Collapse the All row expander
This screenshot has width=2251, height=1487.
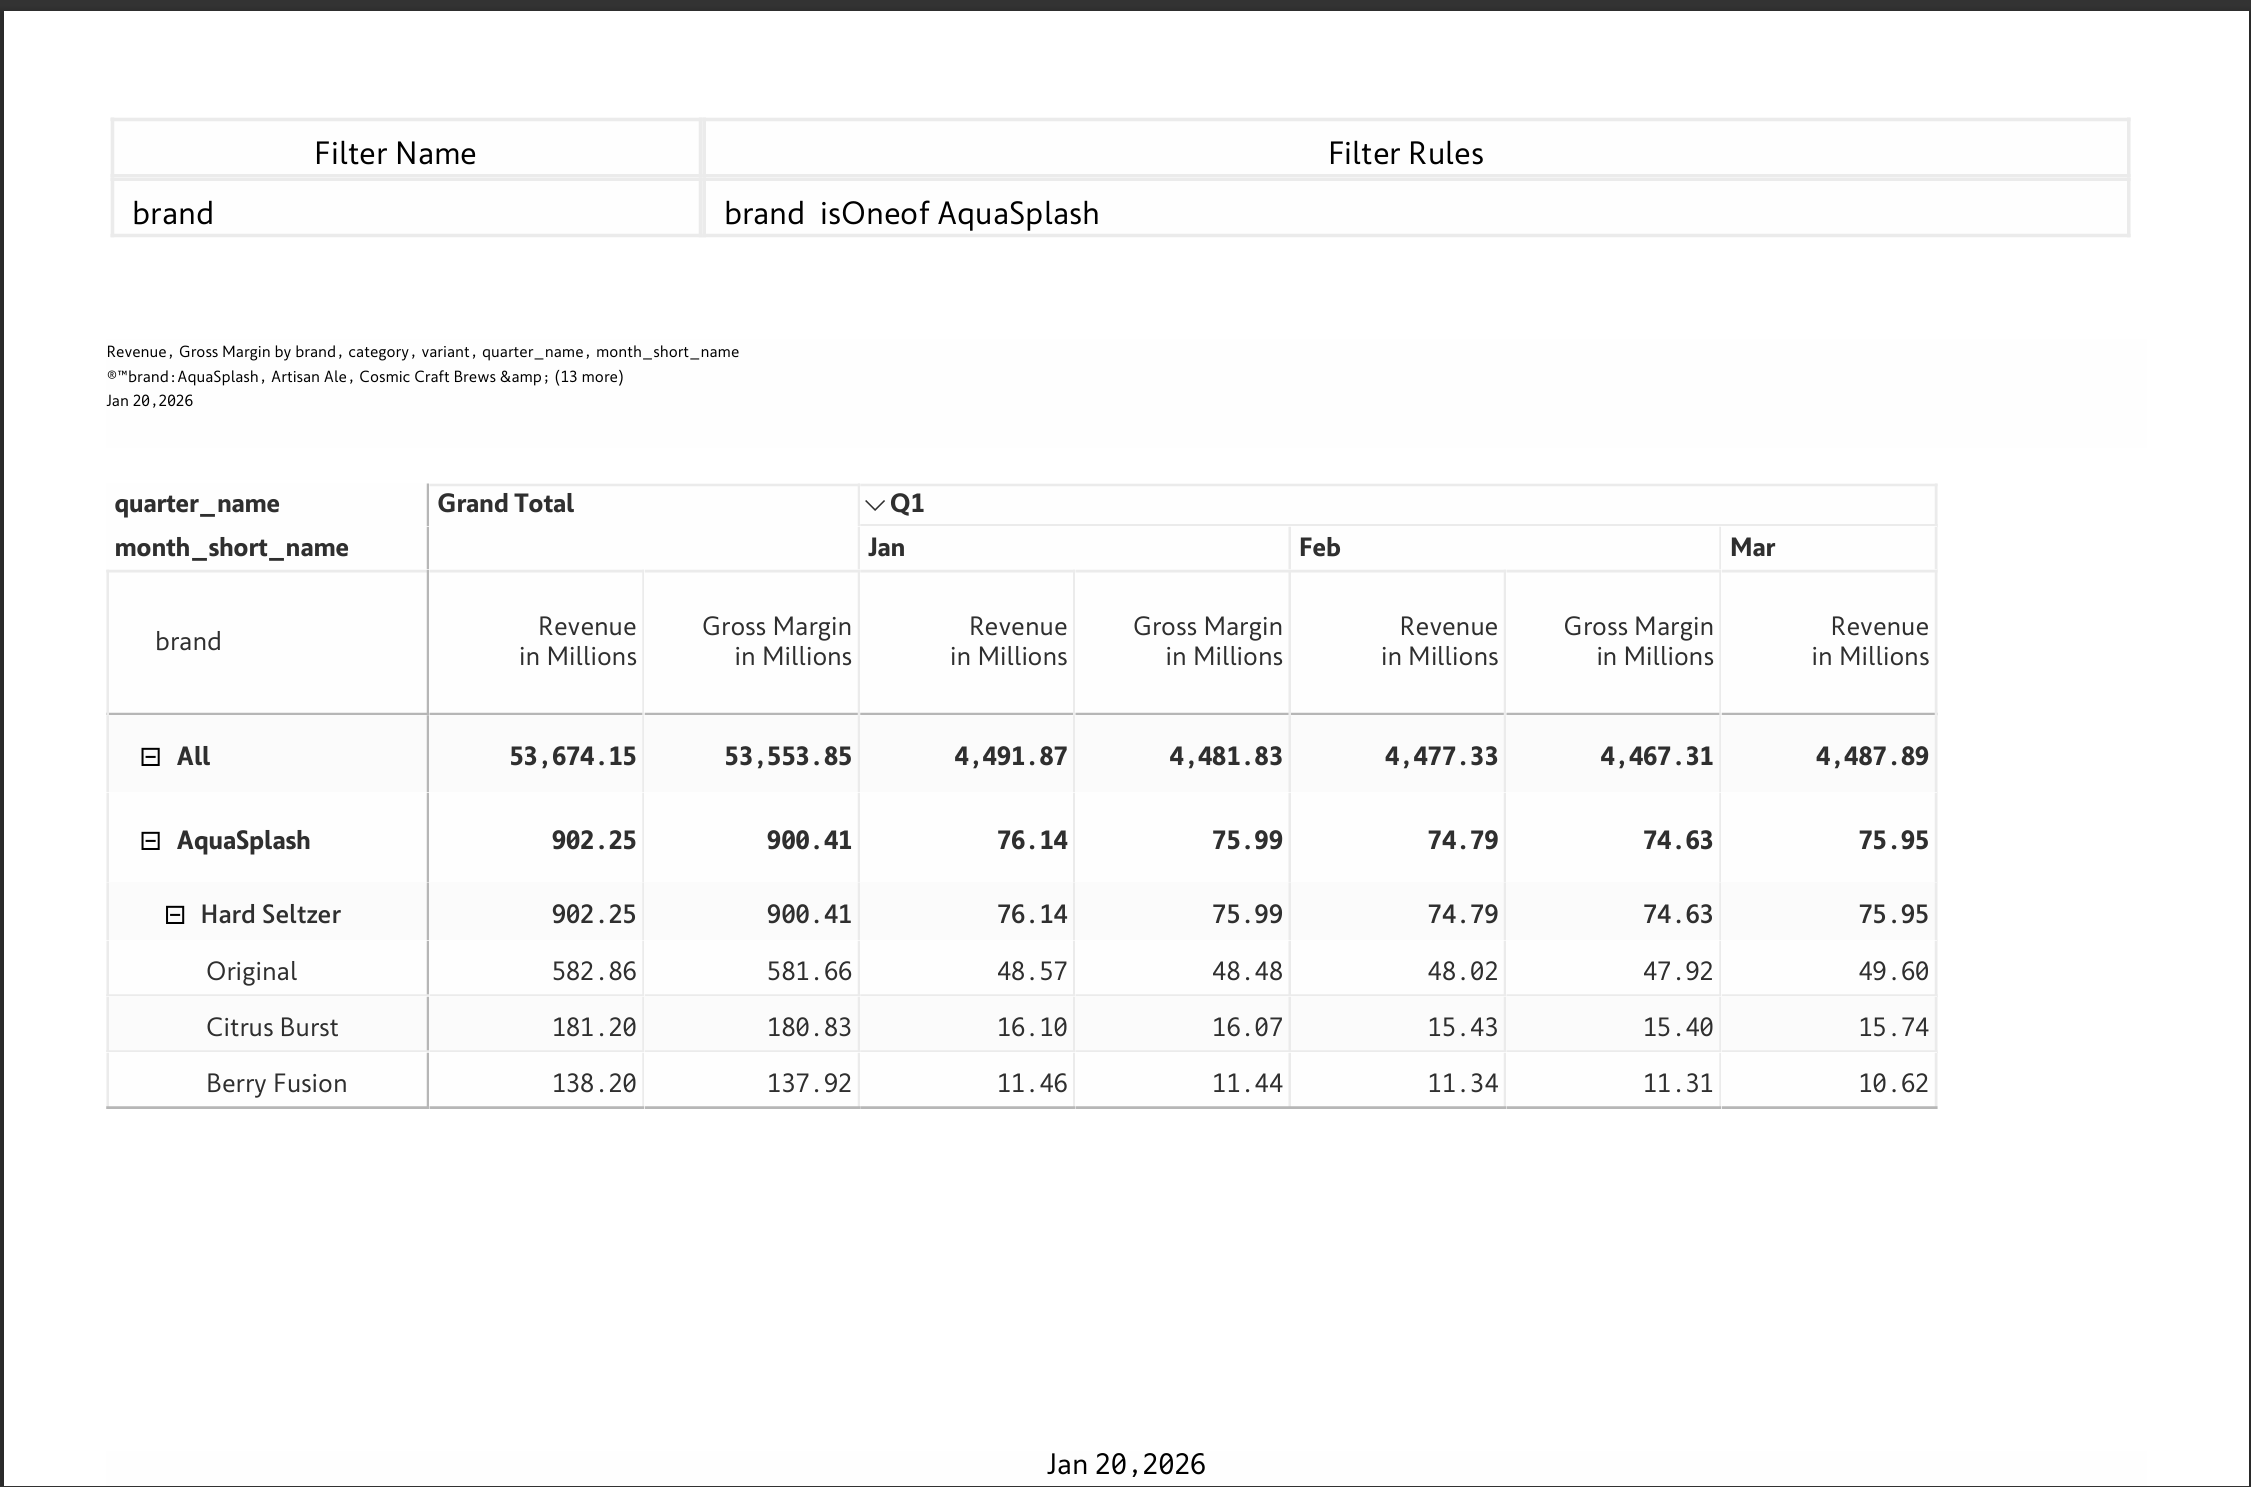[150, 757]
